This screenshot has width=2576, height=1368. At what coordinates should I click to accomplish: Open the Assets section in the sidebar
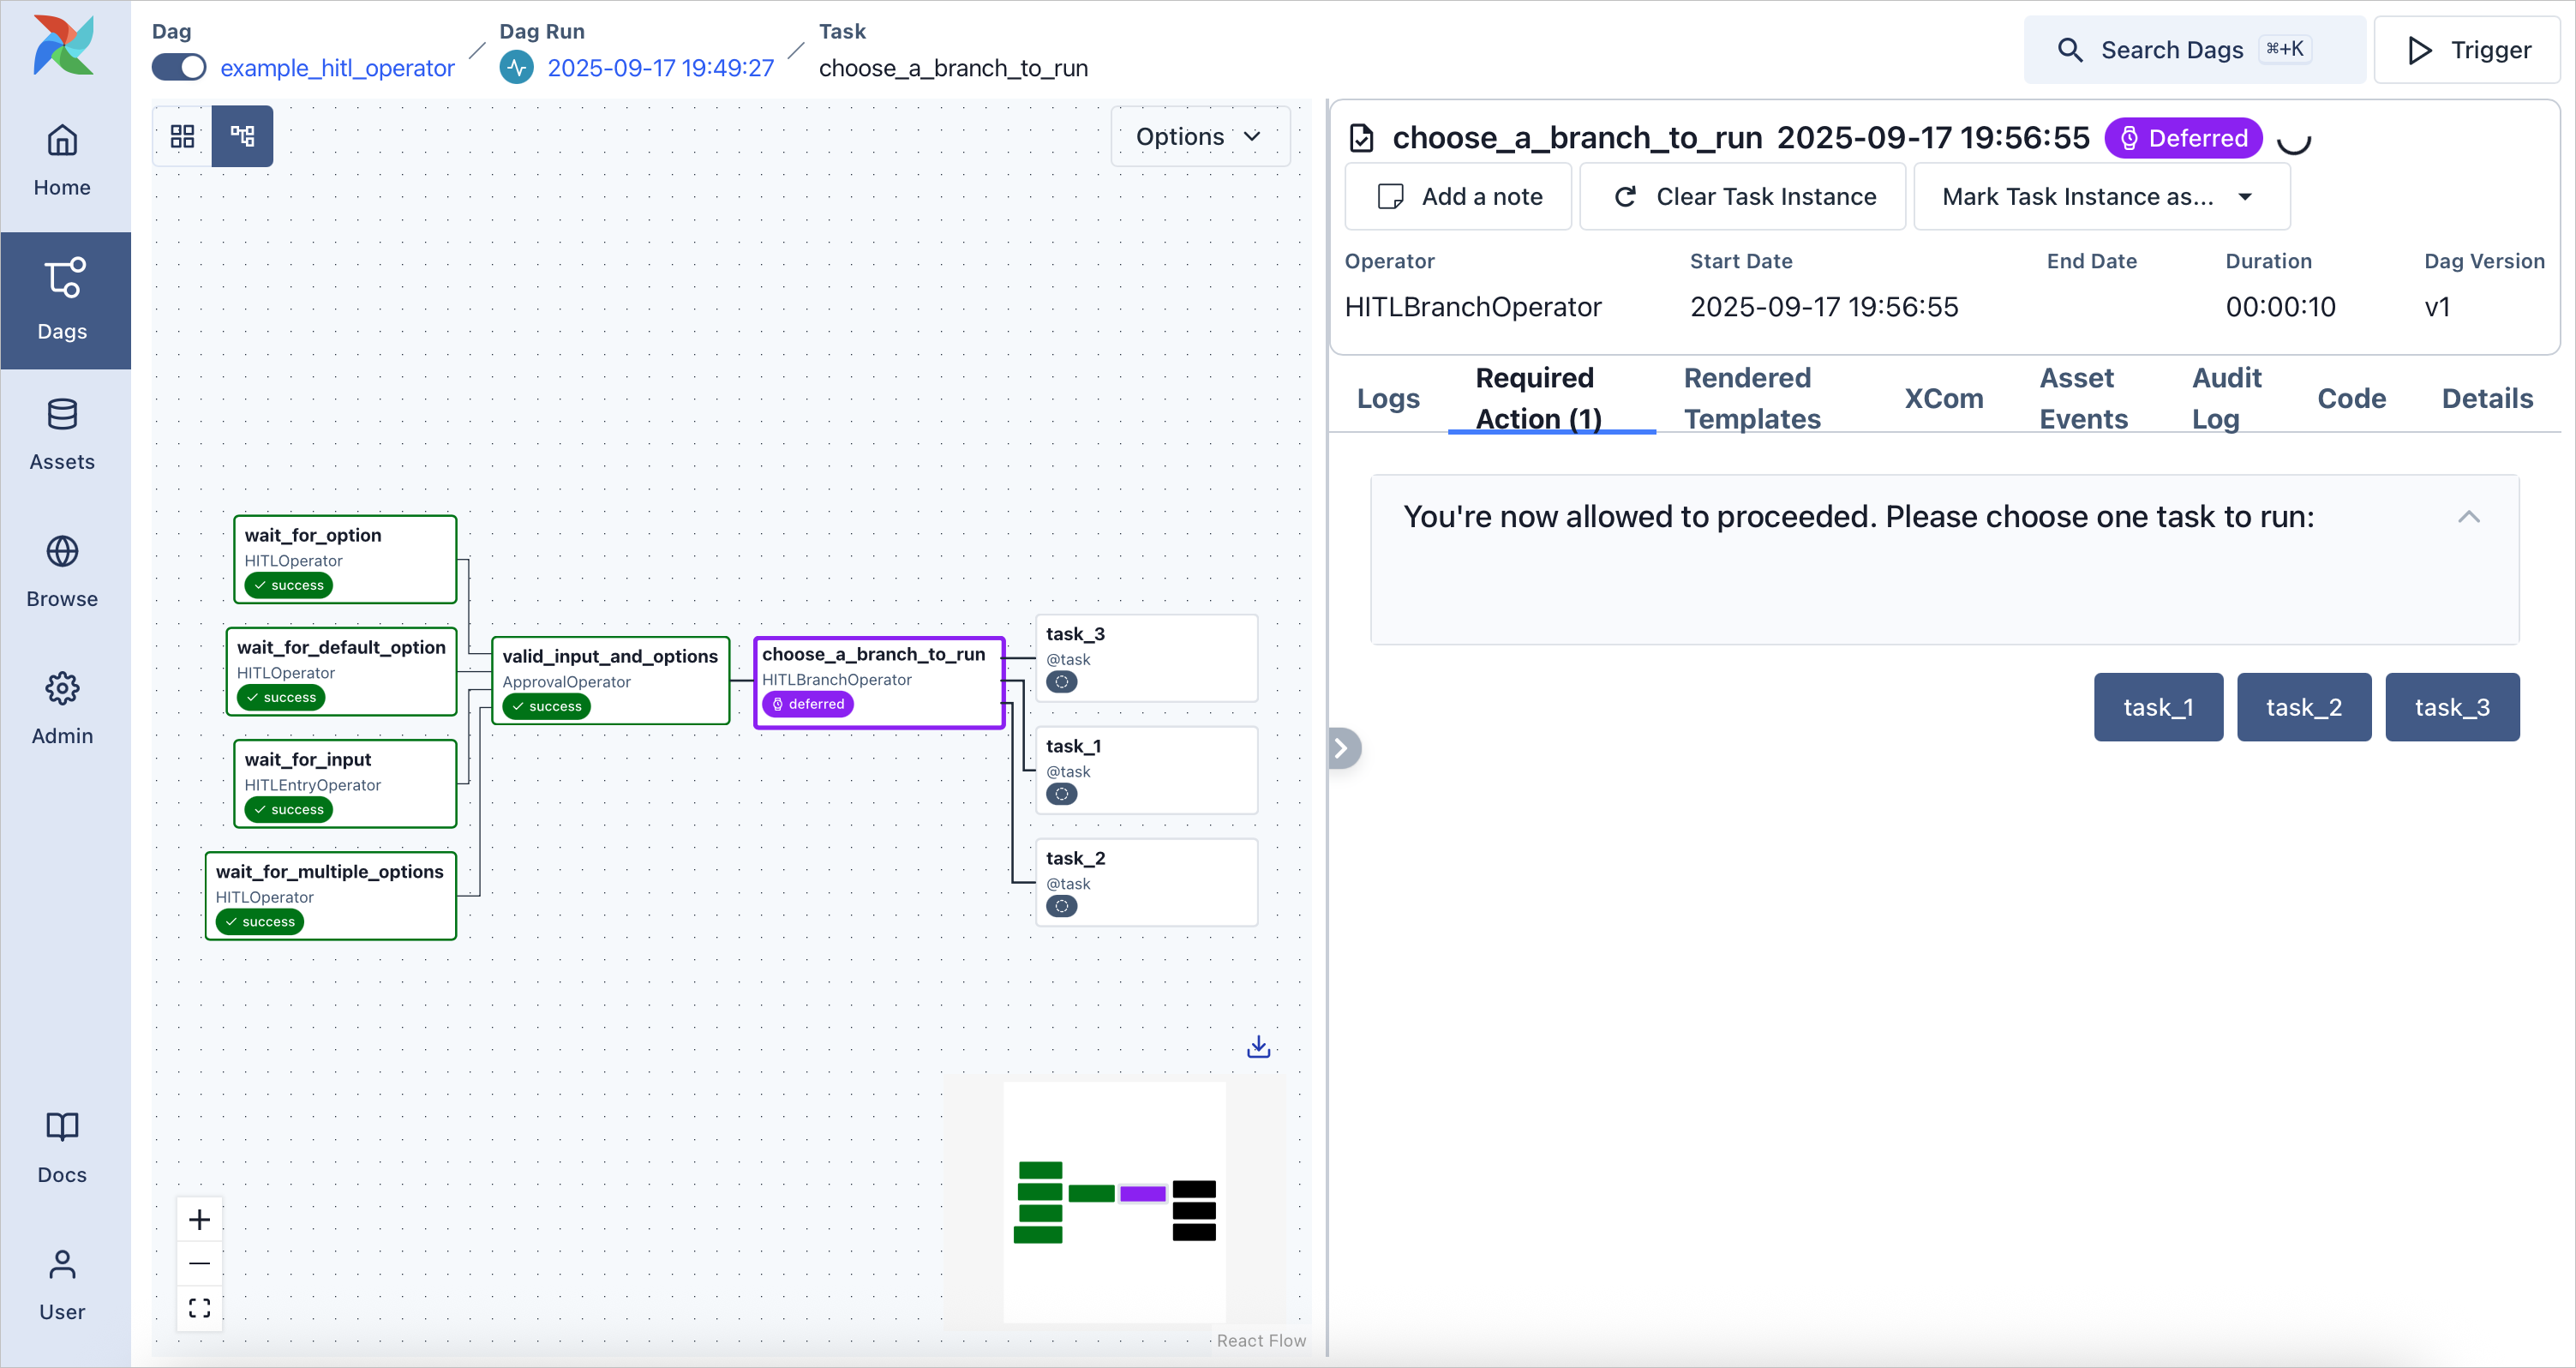click(62, 434)
